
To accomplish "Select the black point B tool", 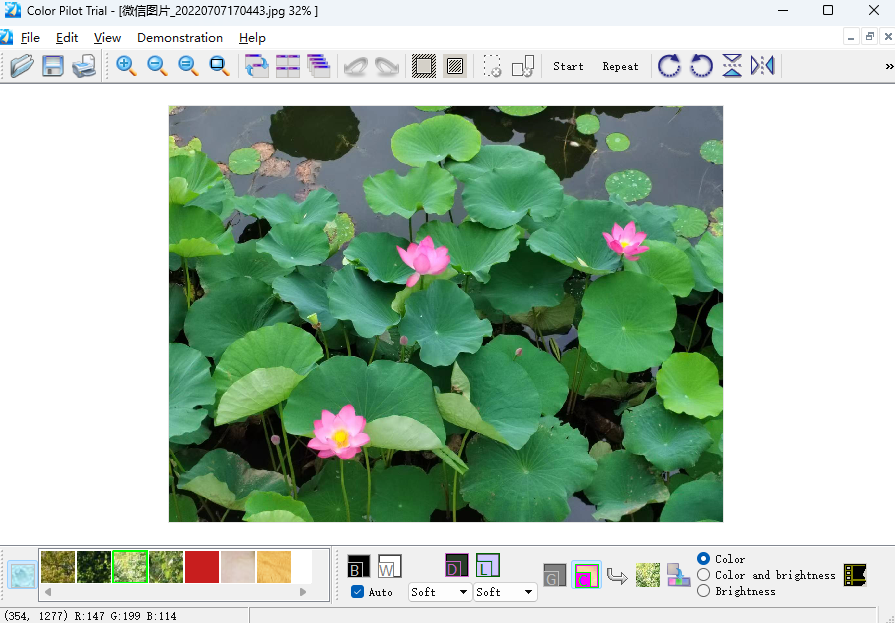I will (x=358, y=566).
